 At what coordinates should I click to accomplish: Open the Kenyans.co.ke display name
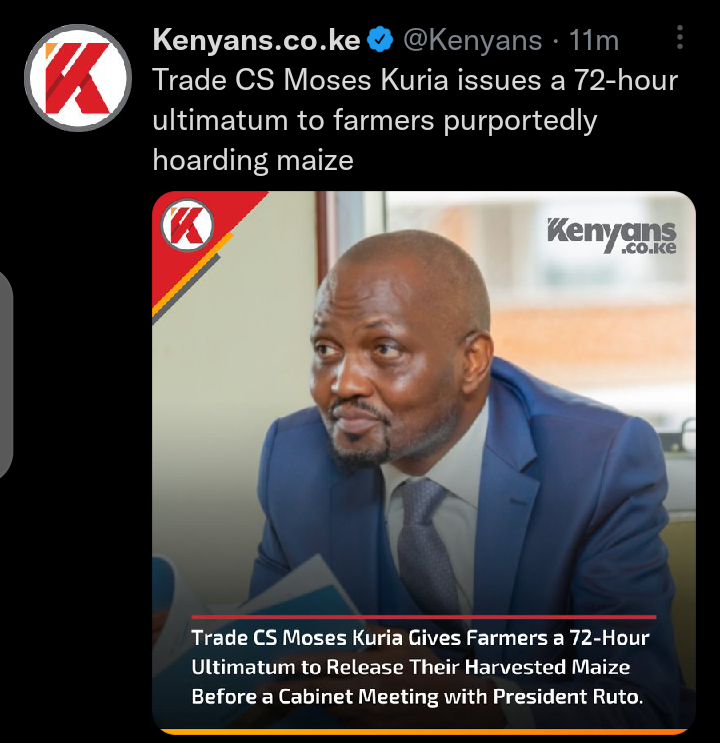tap(256, 40)
